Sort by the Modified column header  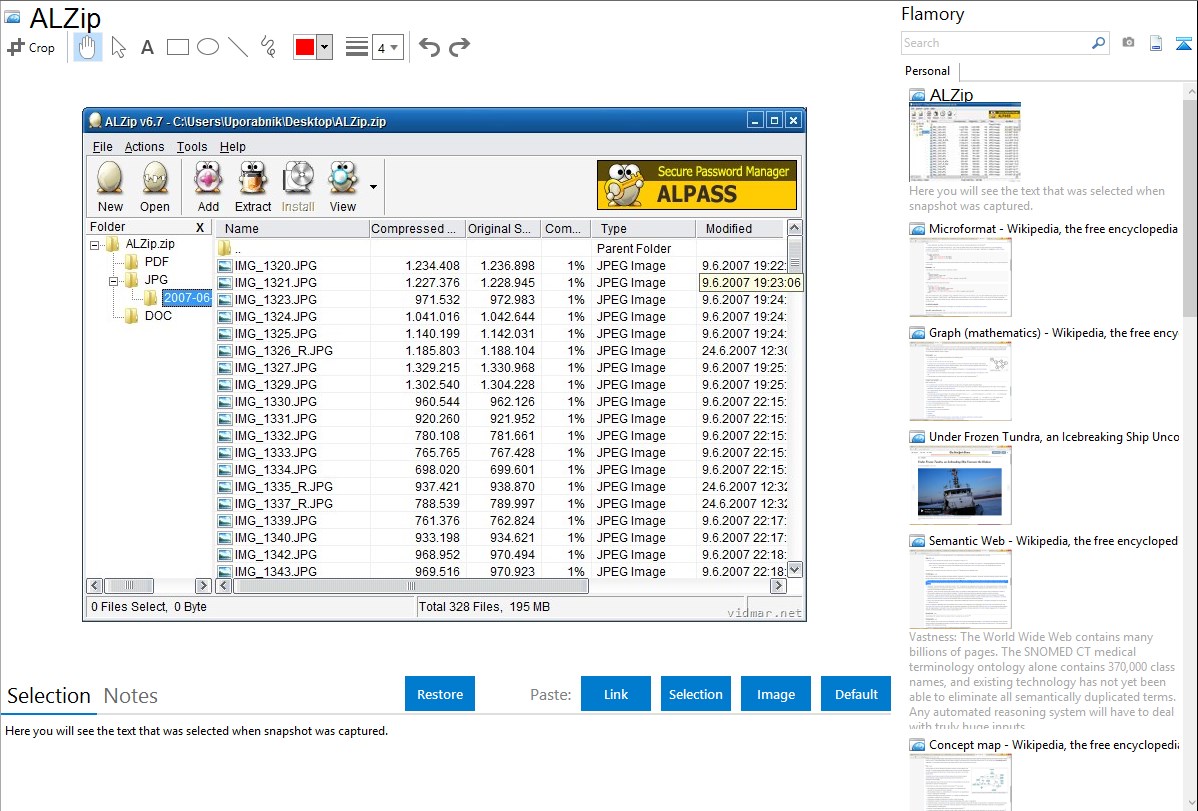740,229
